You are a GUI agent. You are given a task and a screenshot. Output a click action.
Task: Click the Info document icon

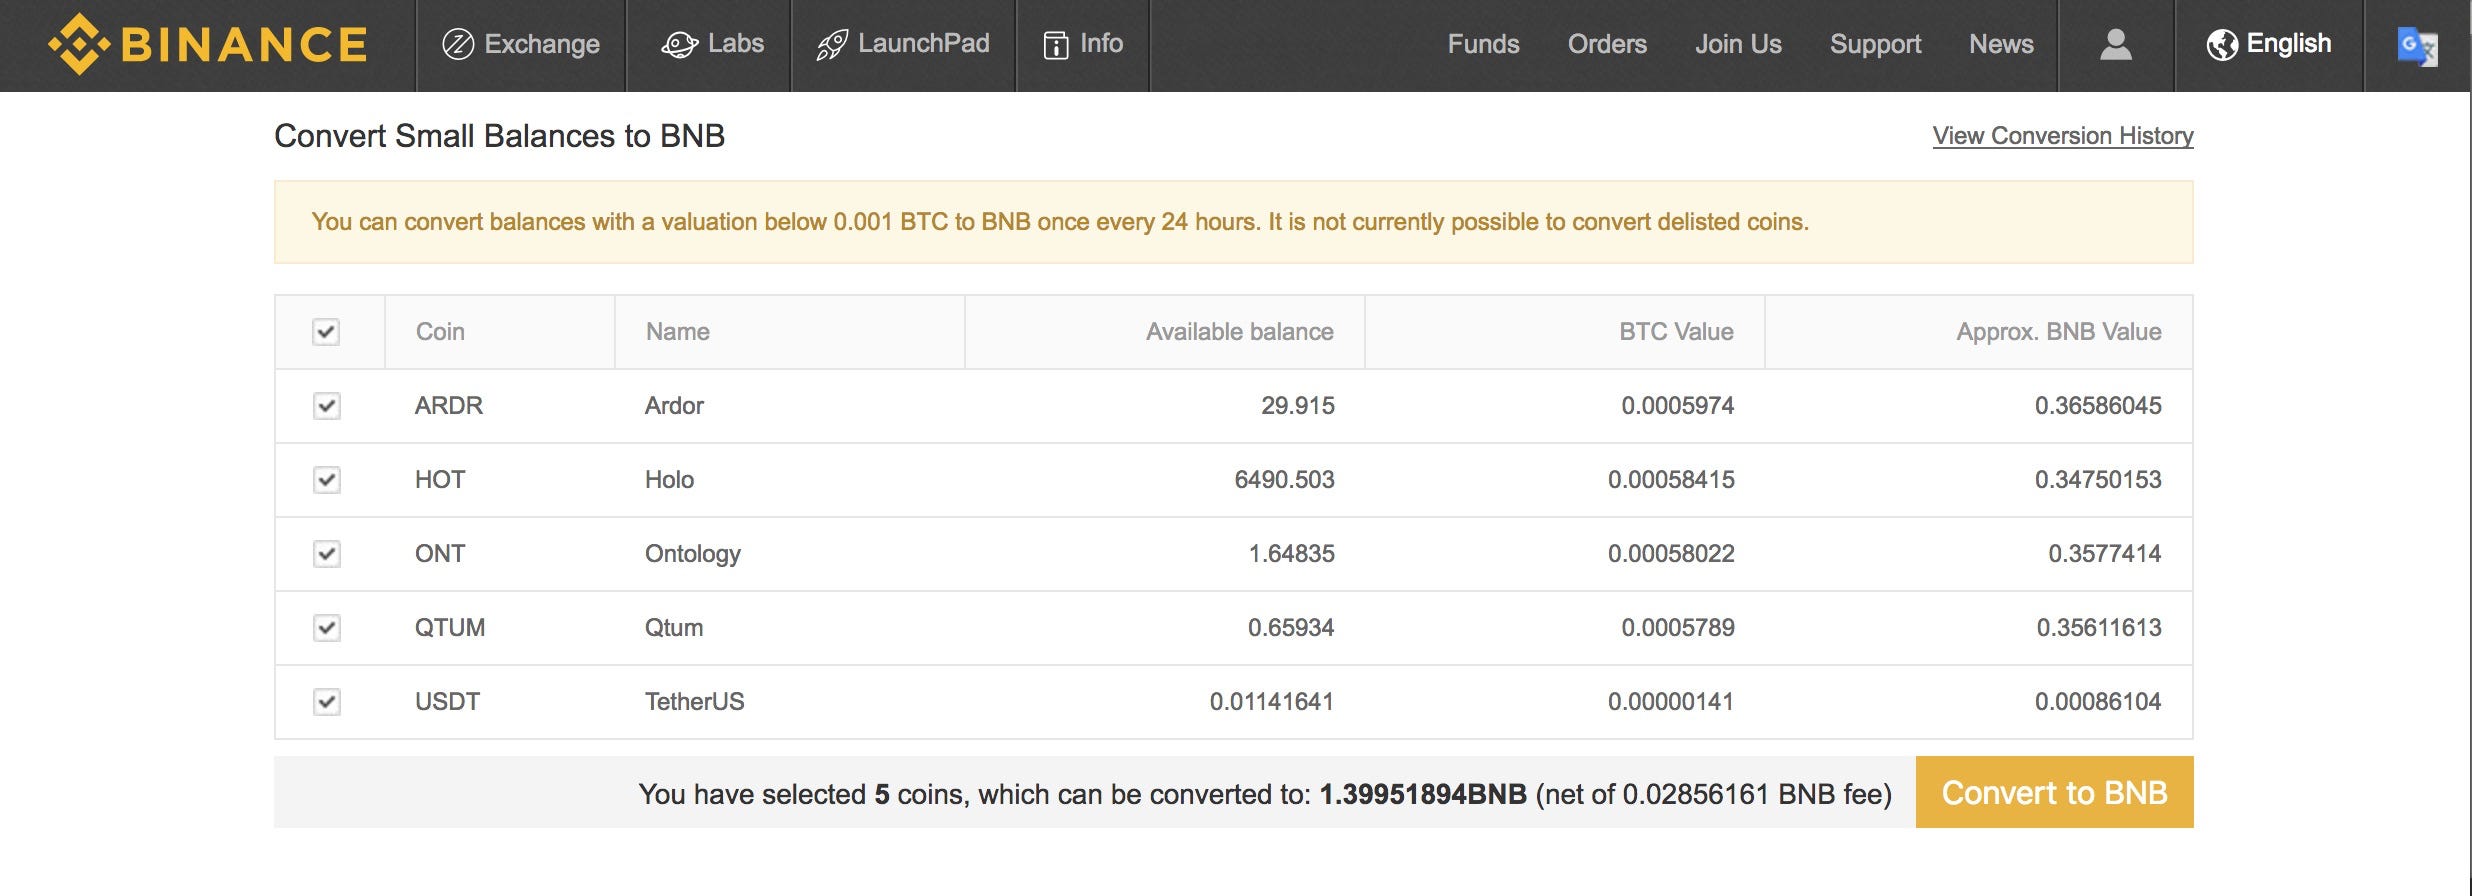[x=1055, y=44]
